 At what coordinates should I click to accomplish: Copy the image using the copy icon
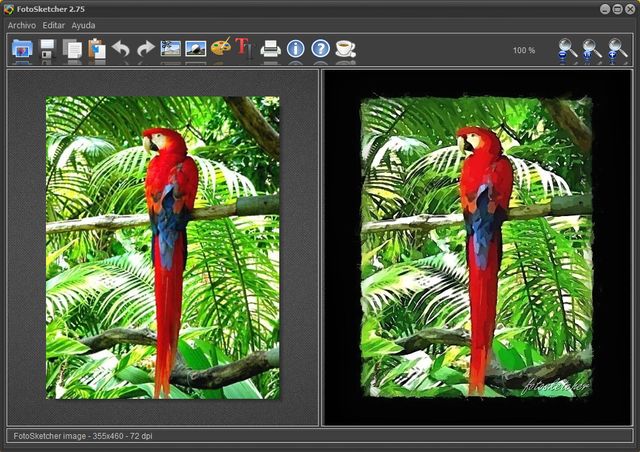pos(72,48)
